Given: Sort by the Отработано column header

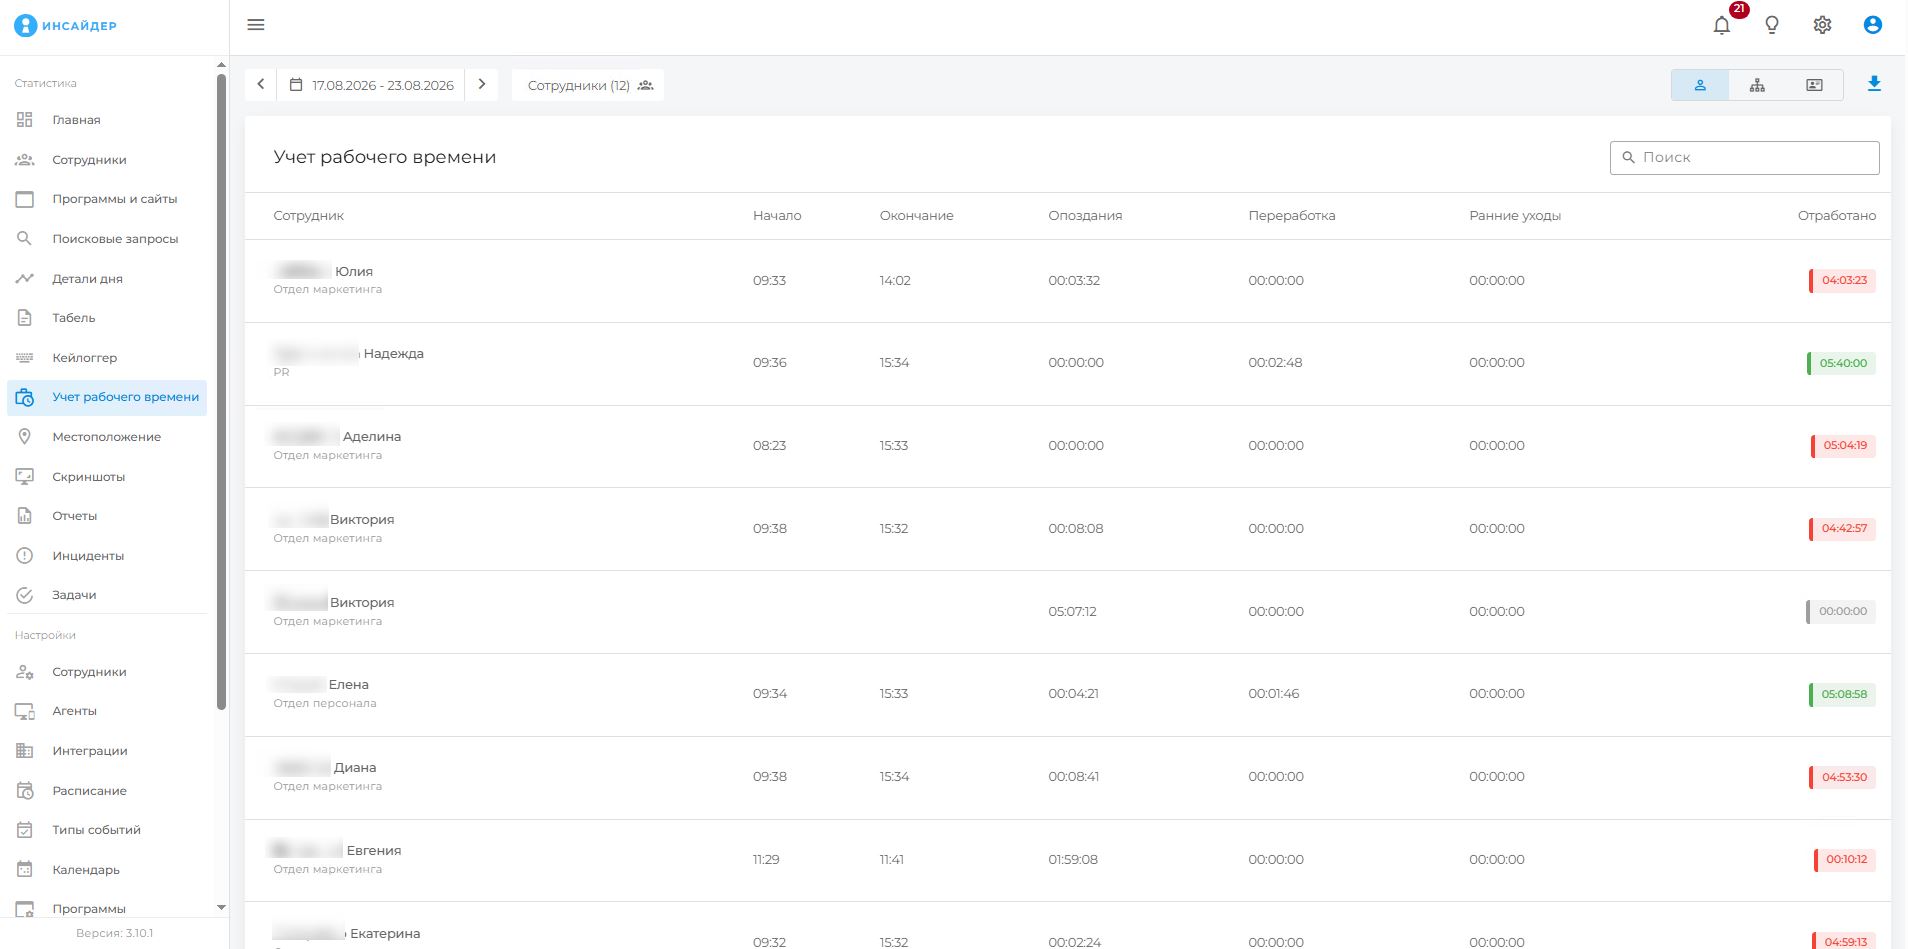Looking at the screenshot, I should (1836, 215).
